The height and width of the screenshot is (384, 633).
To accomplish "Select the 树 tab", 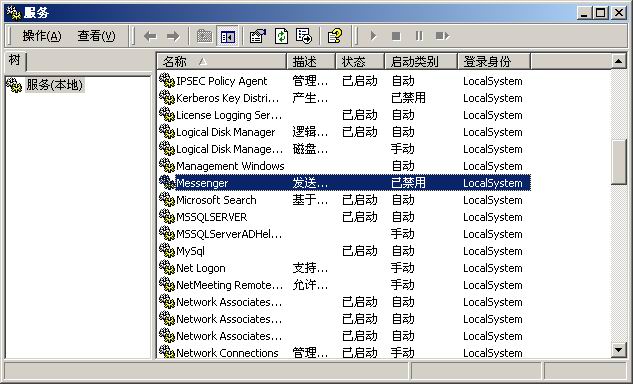I will pos(15,61).
